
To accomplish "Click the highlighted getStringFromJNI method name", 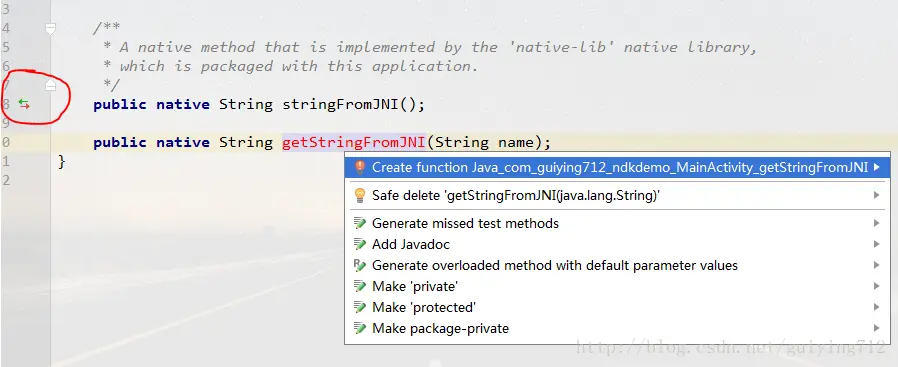I will [353, 142].
